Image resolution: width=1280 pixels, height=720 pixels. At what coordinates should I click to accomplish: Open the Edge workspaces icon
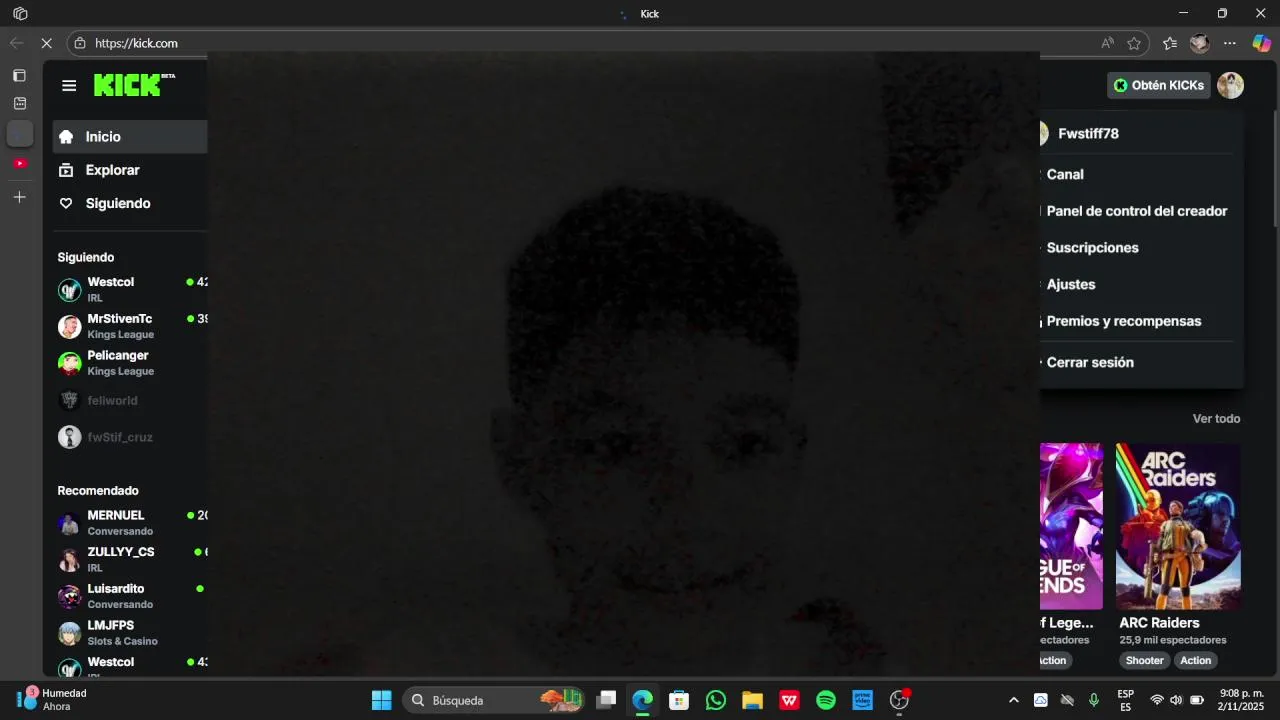(20, 14)
